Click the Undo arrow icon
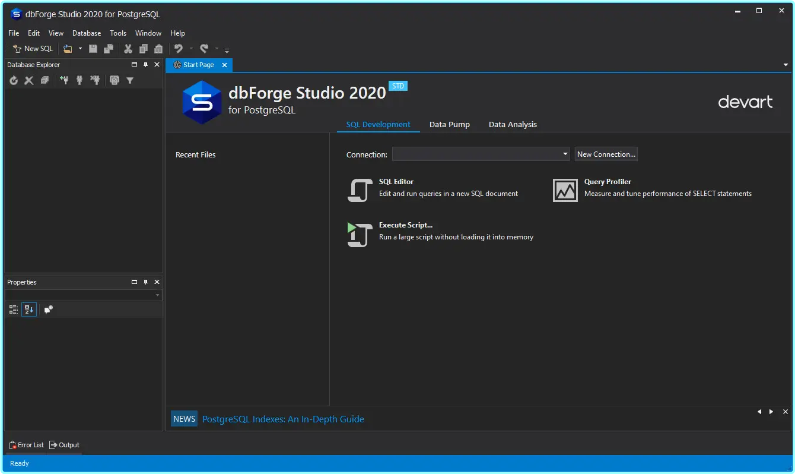Screen dimensions: 795x474 click(178, 49)
